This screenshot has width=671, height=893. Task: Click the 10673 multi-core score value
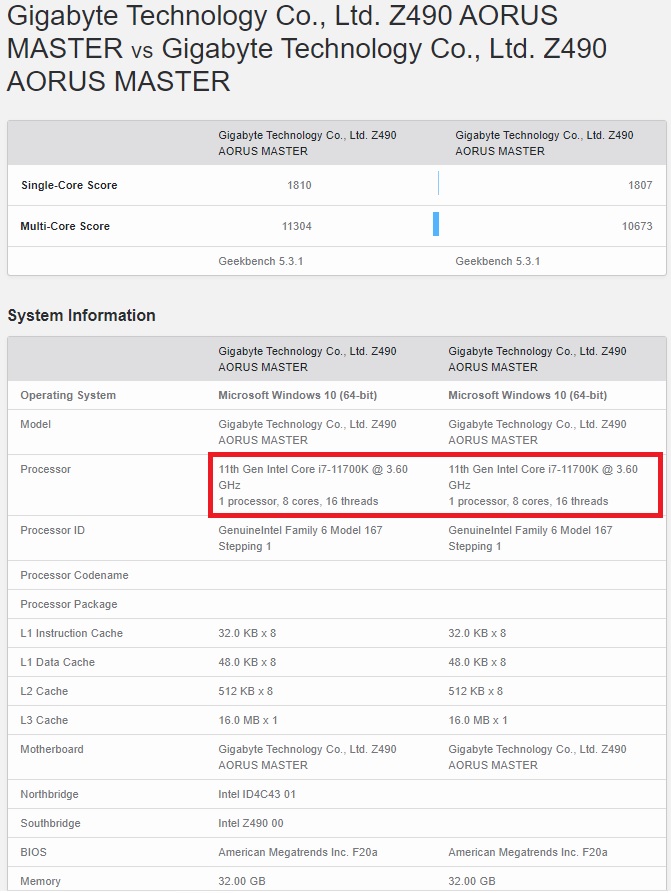click(636, 226)
